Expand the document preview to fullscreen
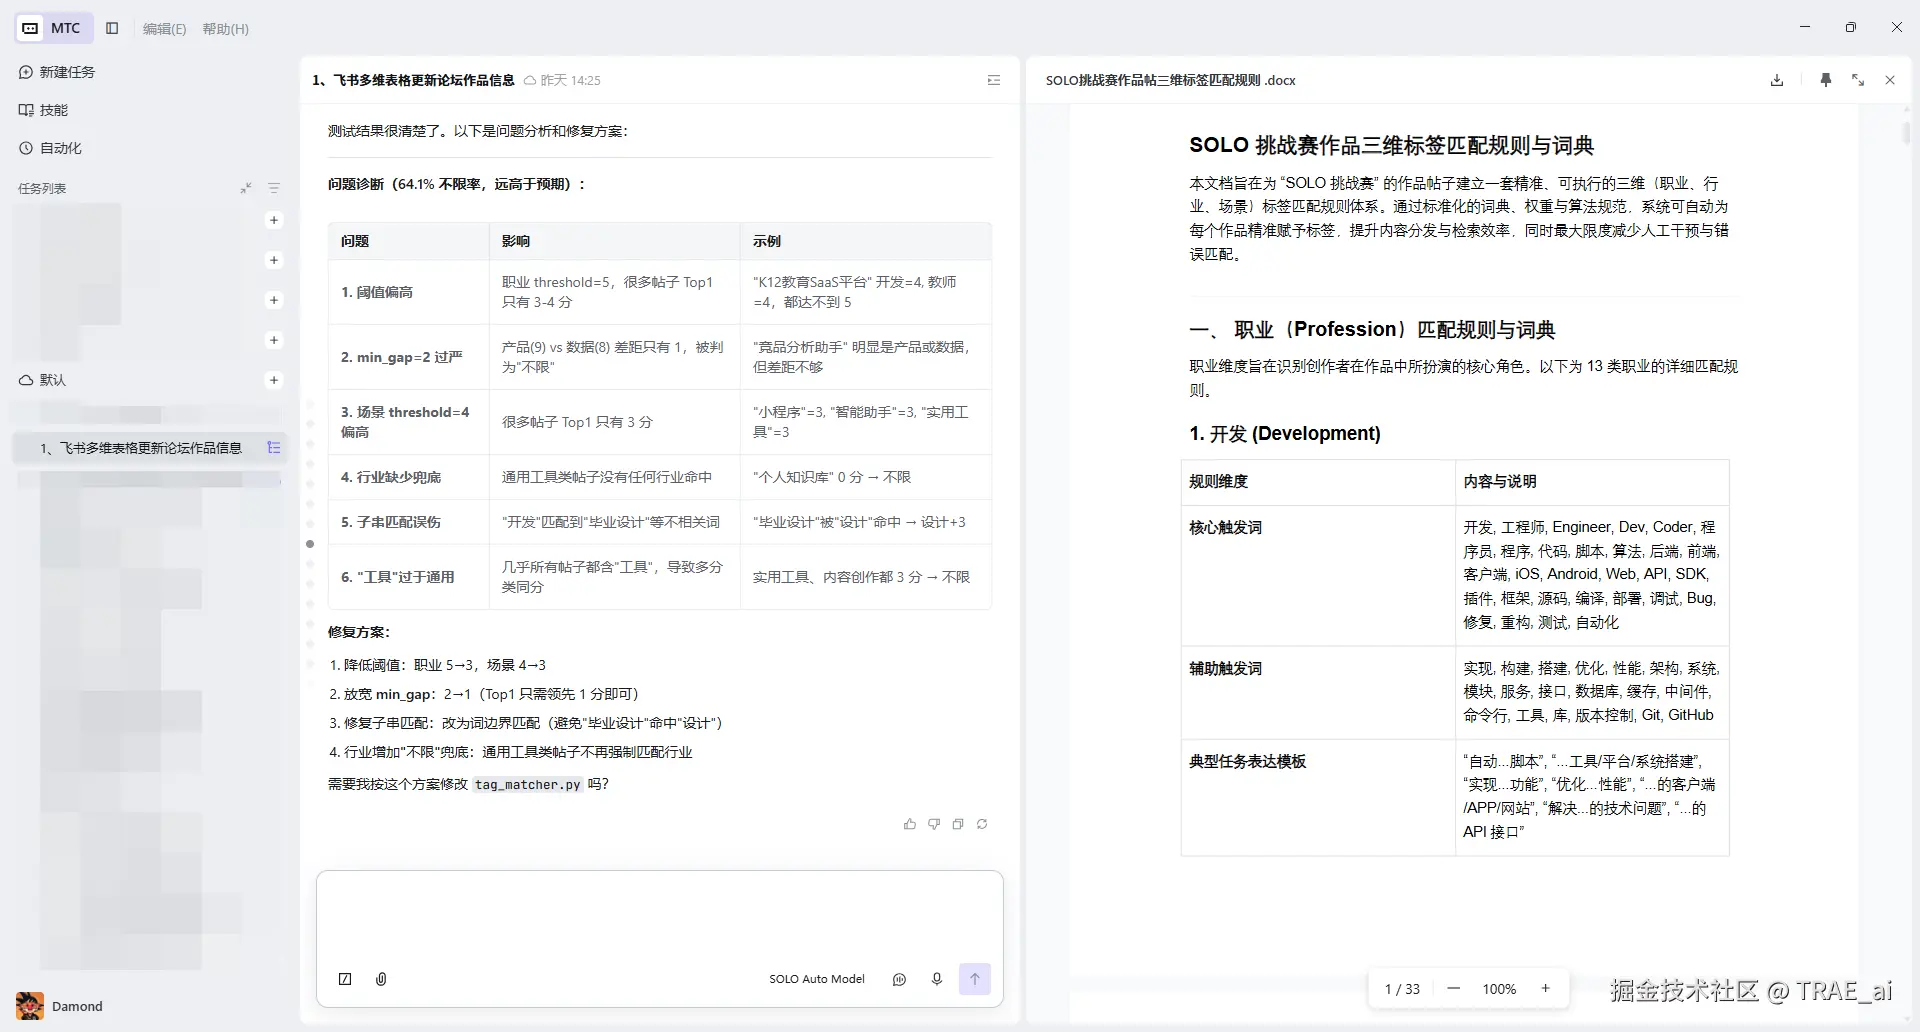 click(1858, 80)
